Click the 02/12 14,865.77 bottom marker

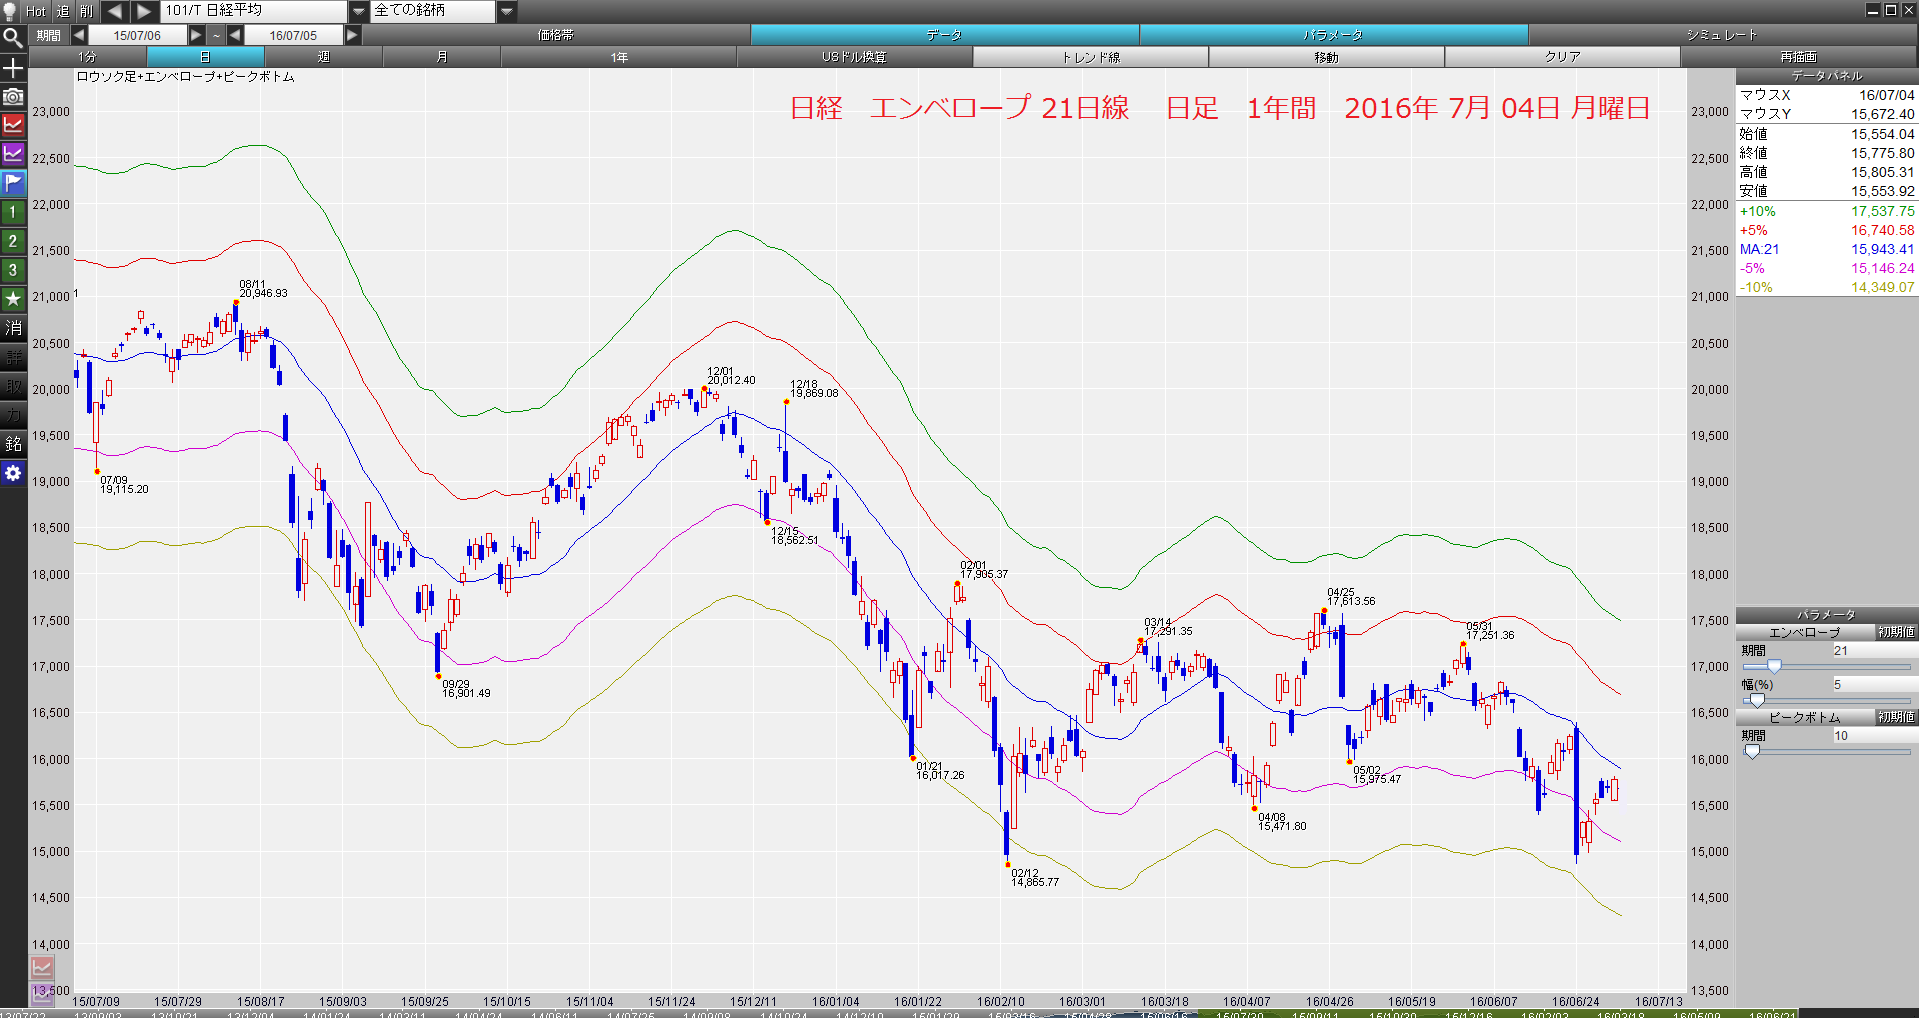pyautogui.click(x=1007, y=864)
